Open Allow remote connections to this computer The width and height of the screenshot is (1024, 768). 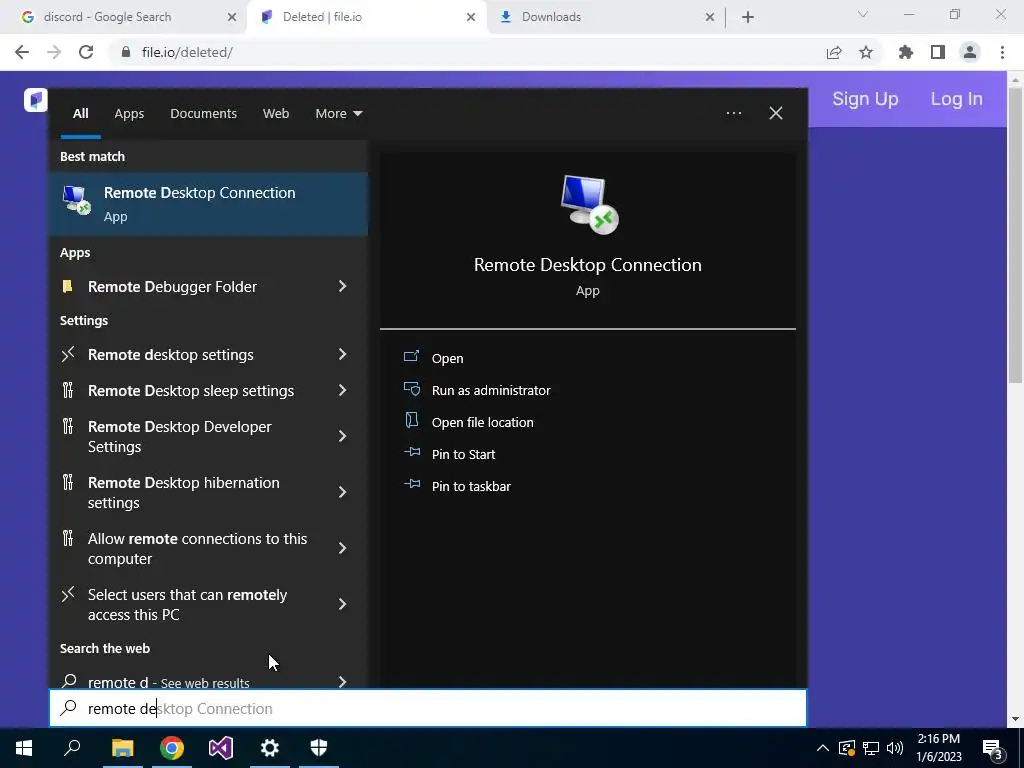[x=197, y=549]
